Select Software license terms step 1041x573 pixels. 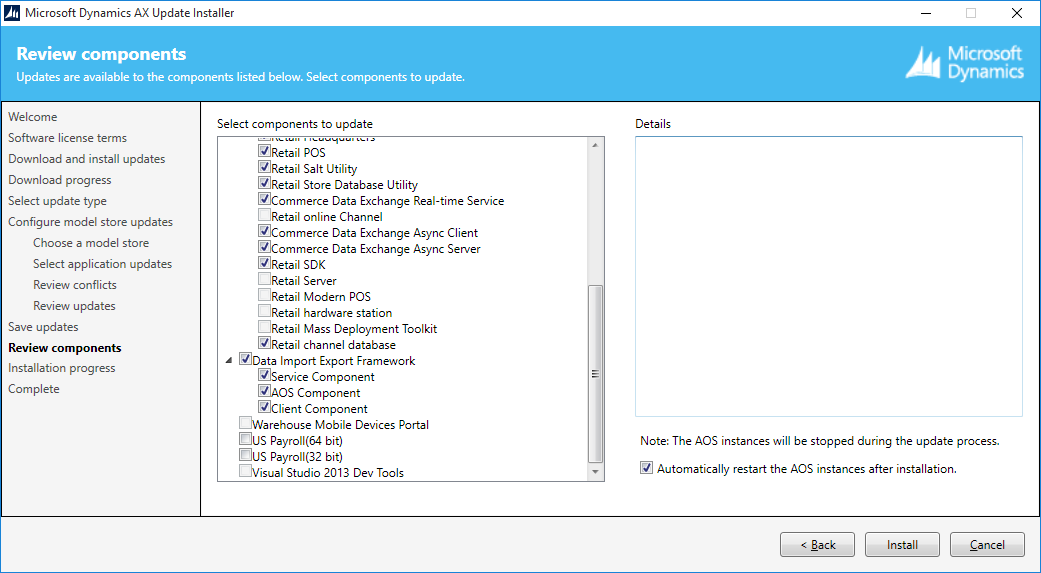(68, 138)
